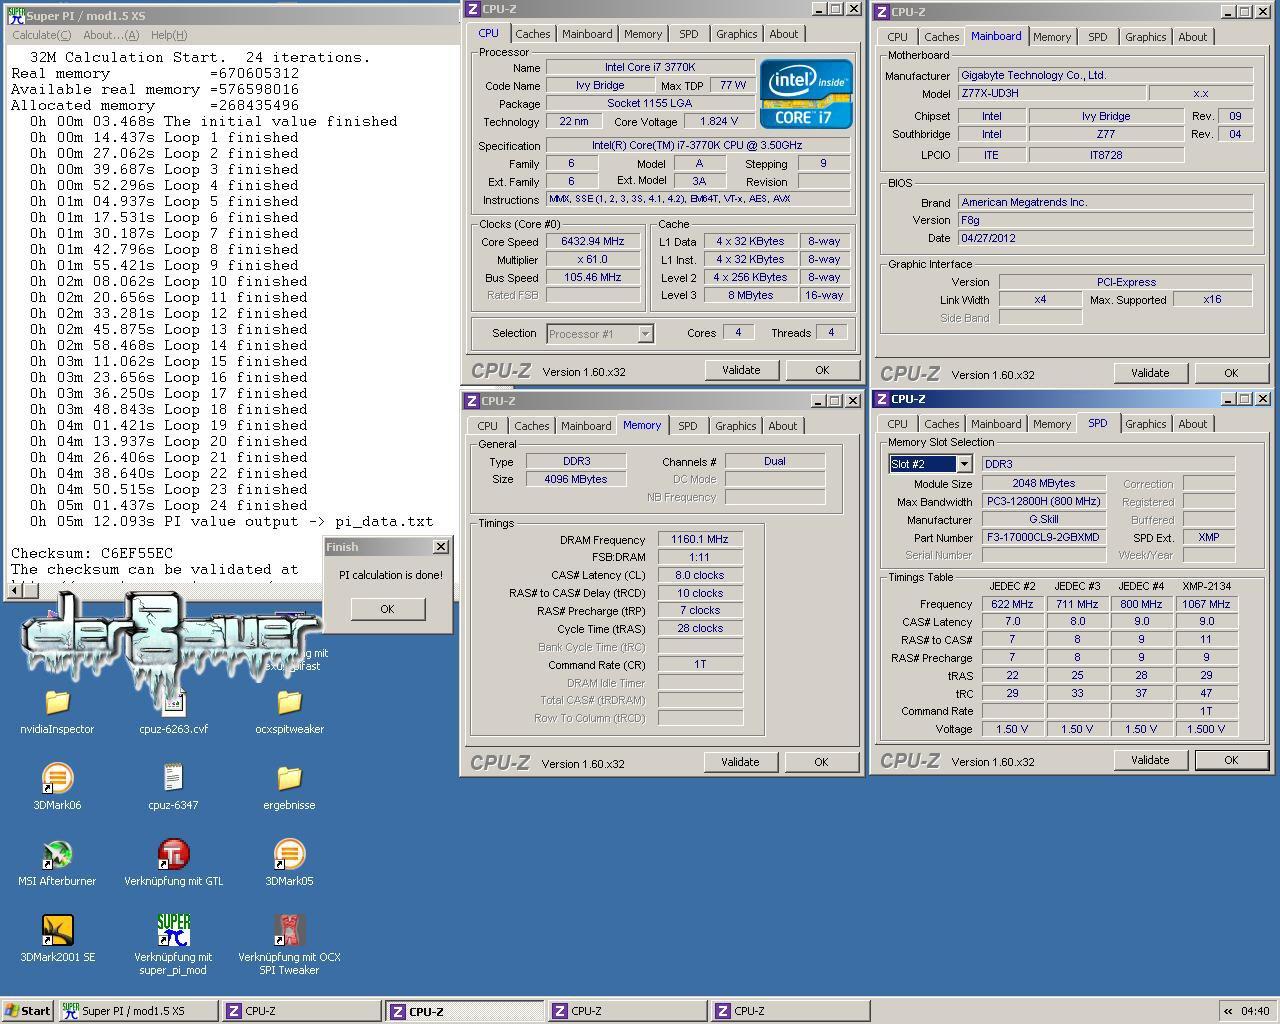Open the nvidiaInspector folder icon
The height and width of the screenshot is (1024, 1280).
(57, 702)
